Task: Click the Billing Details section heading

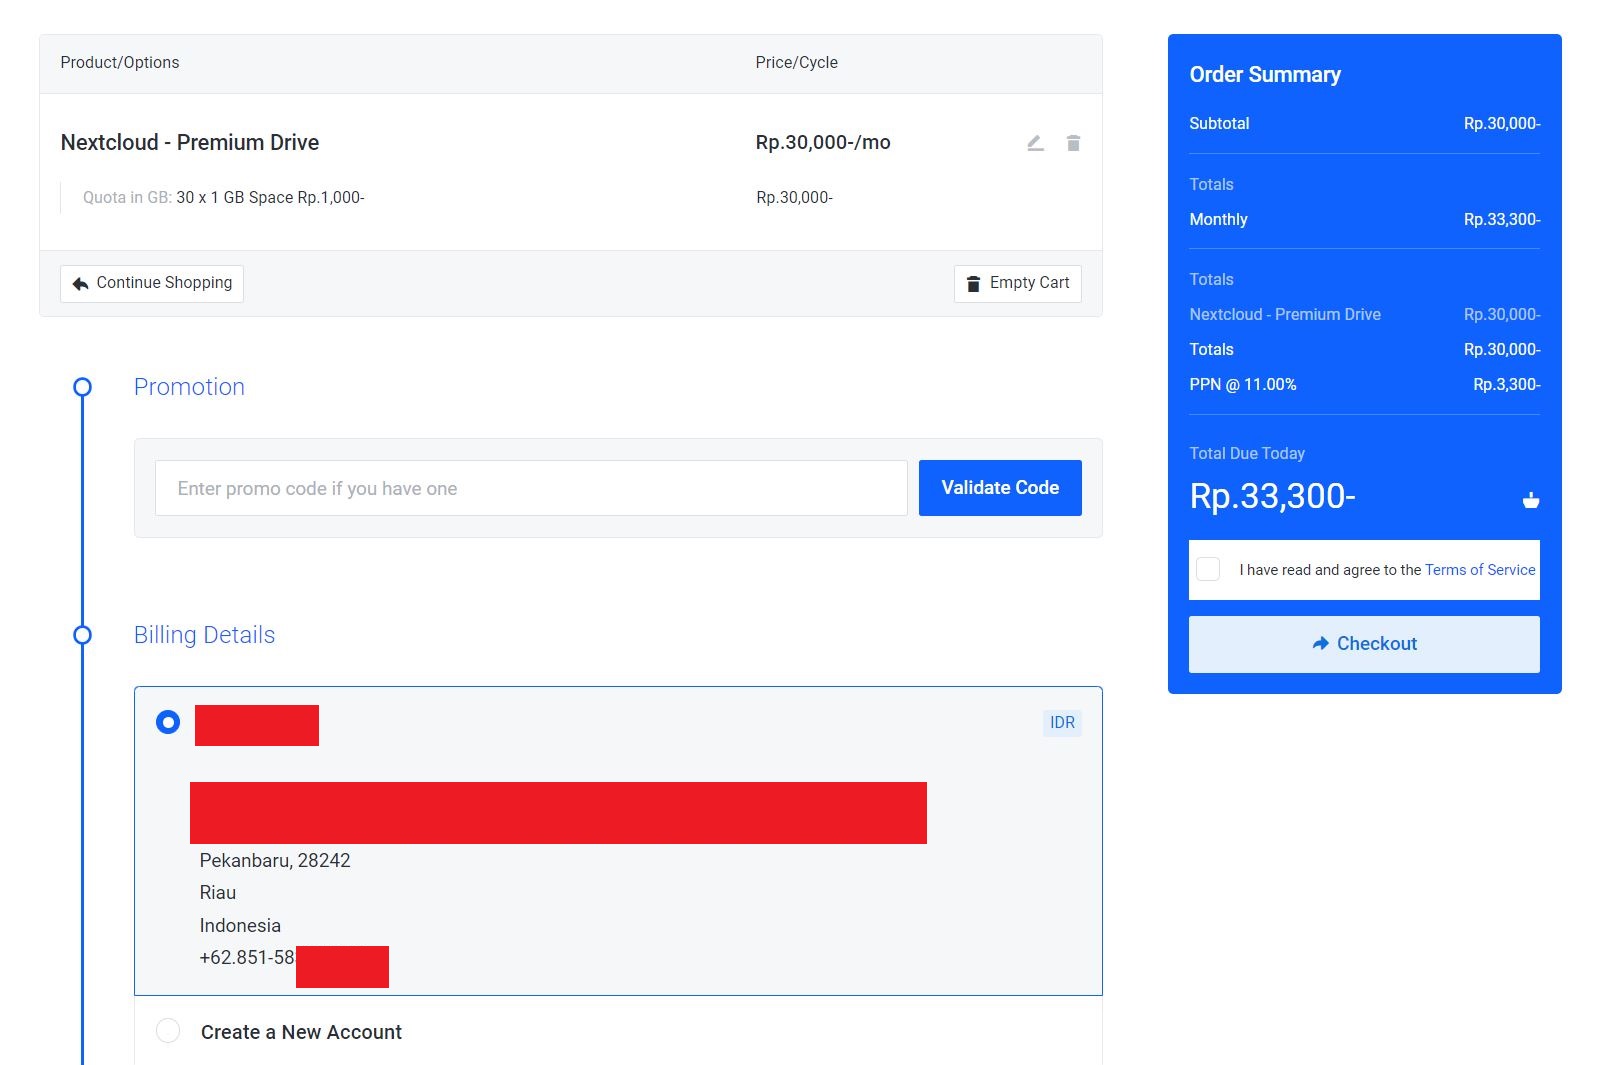Action: pyautogui.click(x=204, y=635)
